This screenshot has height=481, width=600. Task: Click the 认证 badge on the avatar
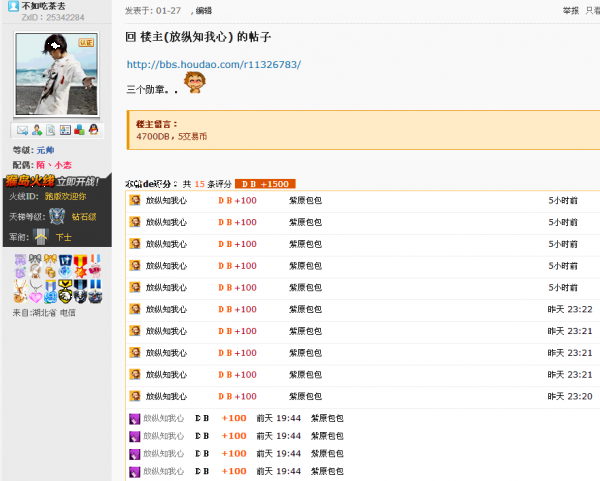86,42
